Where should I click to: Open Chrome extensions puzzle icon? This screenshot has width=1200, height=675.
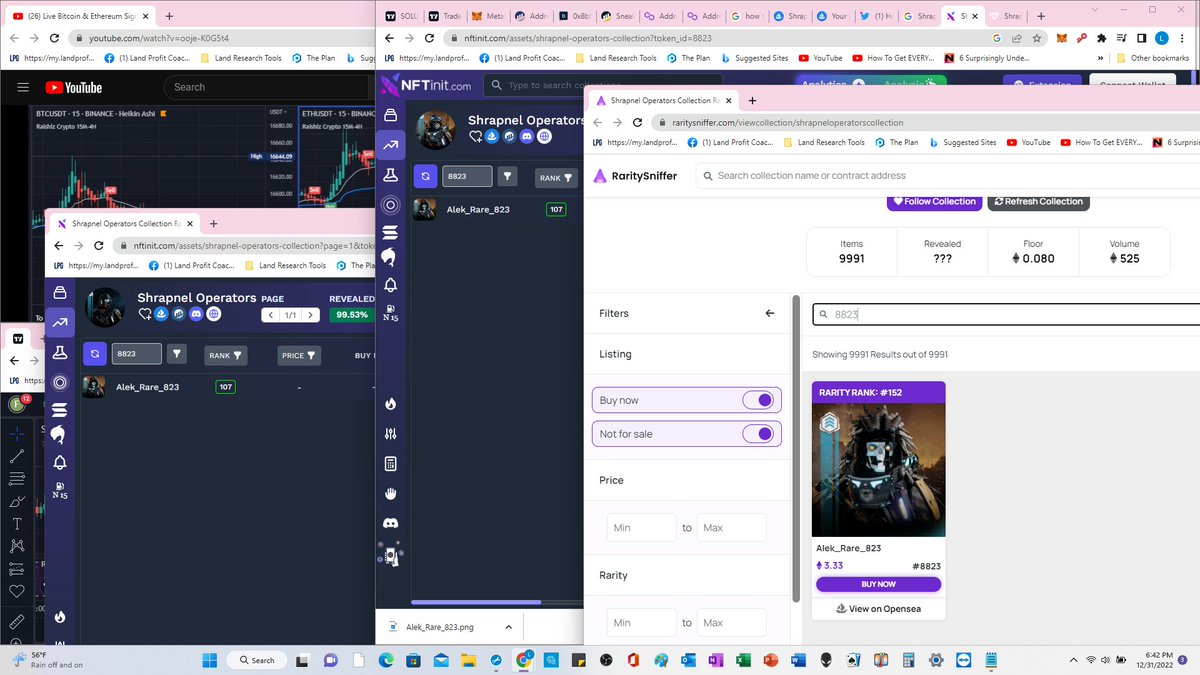pyautogui.click(x=1101, y=38)
